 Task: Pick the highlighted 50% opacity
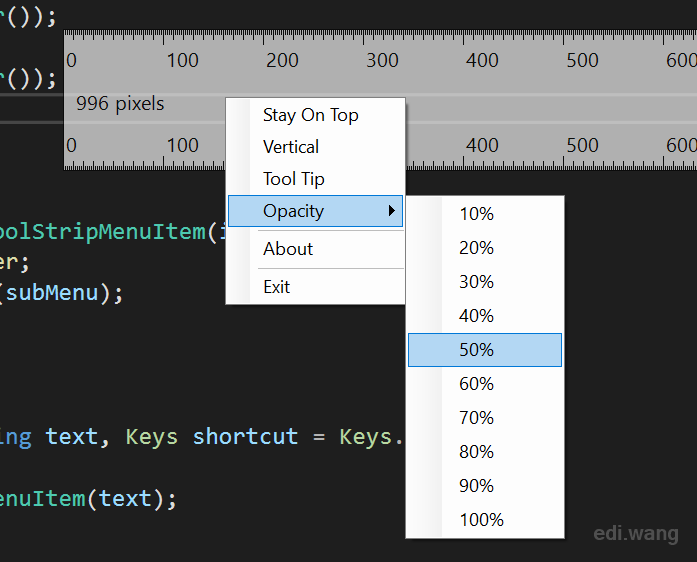click(485, 350)
